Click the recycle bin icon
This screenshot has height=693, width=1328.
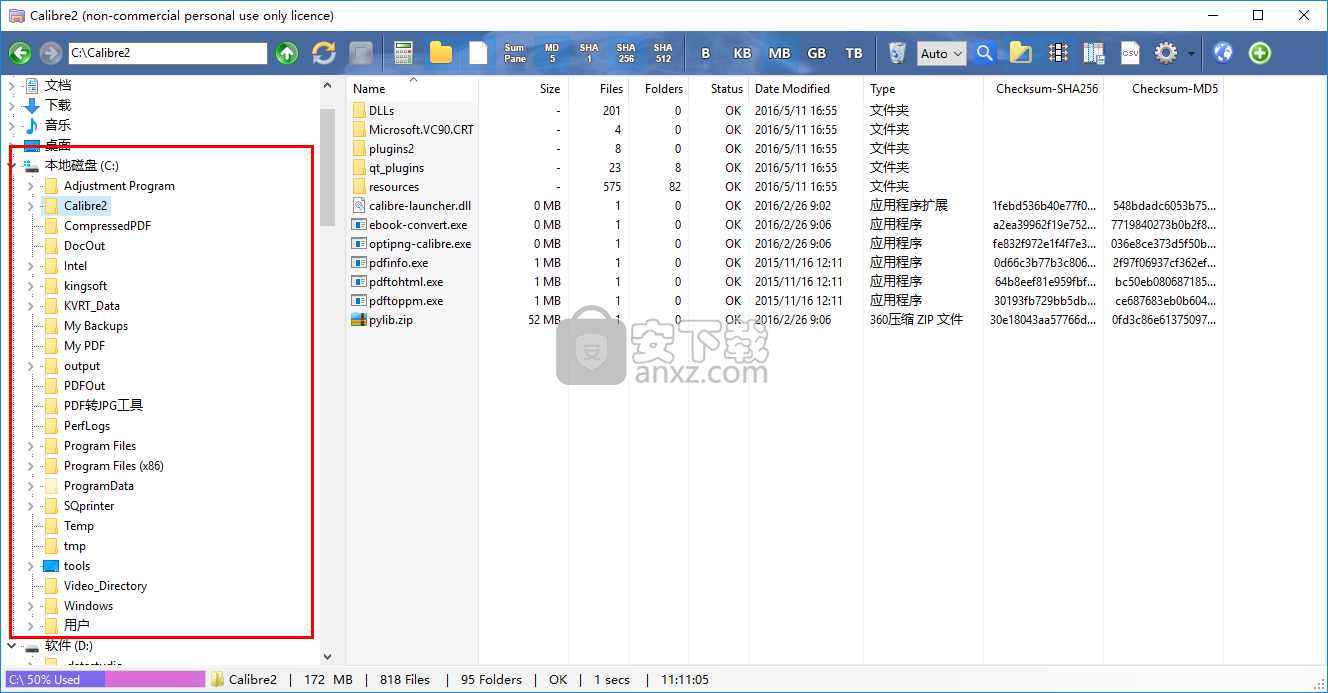898,53
